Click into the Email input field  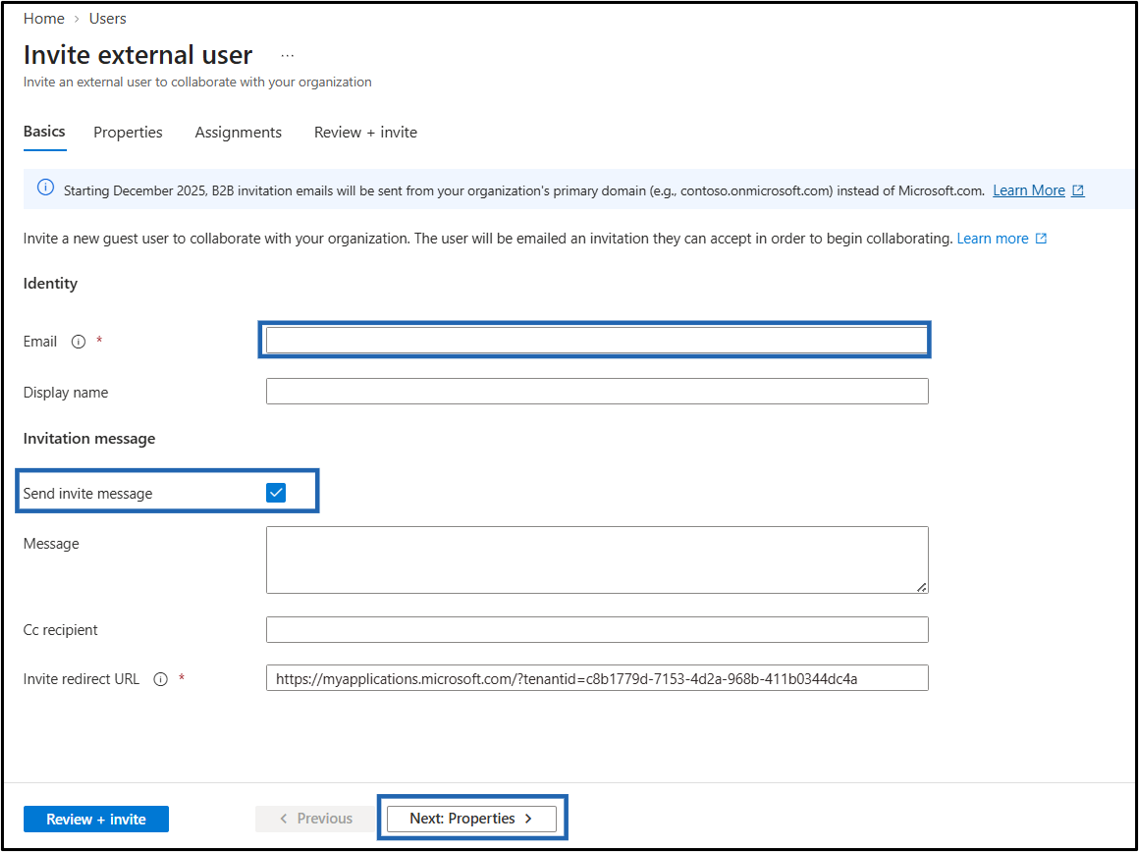tap(596, 340)
